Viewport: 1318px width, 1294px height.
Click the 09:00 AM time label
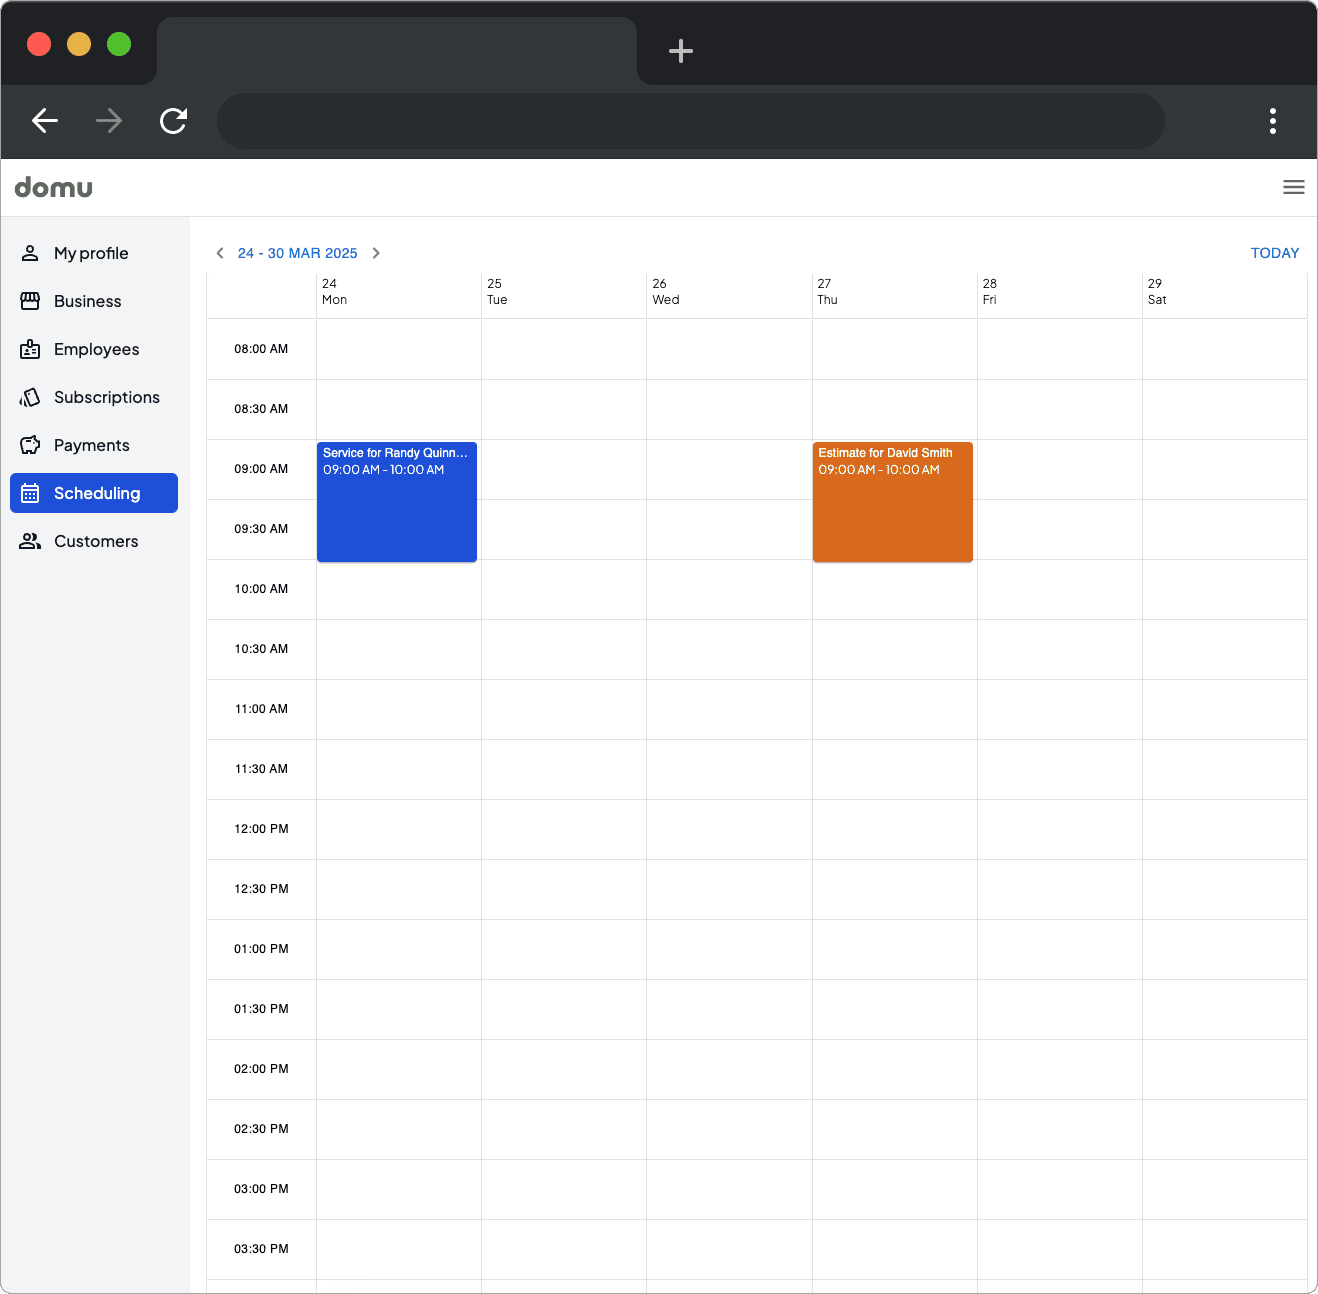261,469
